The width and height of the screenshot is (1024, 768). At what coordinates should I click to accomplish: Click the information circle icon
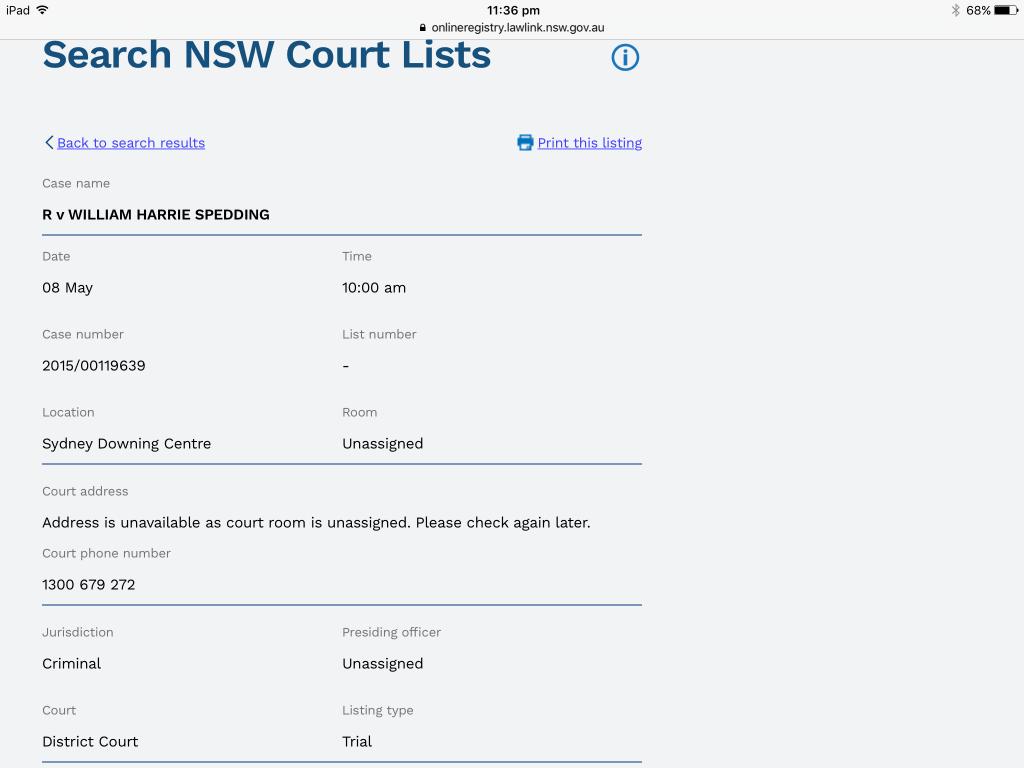point(625,58)
